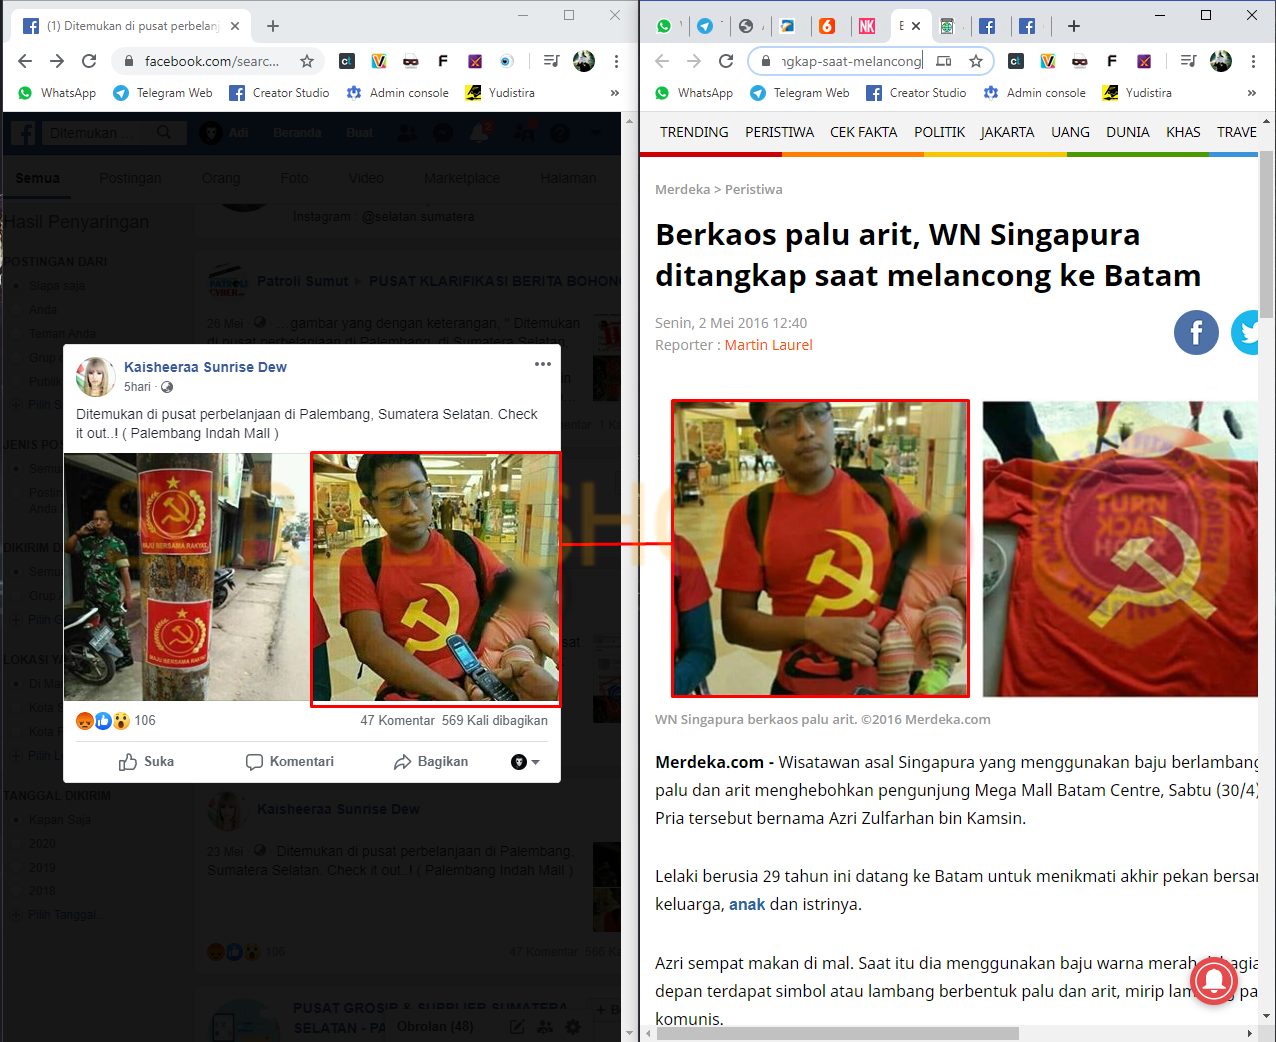The image size is (1276, 1042).
Task: Open the Chrome three-dot menu in the Facebook window
Action: [617, 61]
